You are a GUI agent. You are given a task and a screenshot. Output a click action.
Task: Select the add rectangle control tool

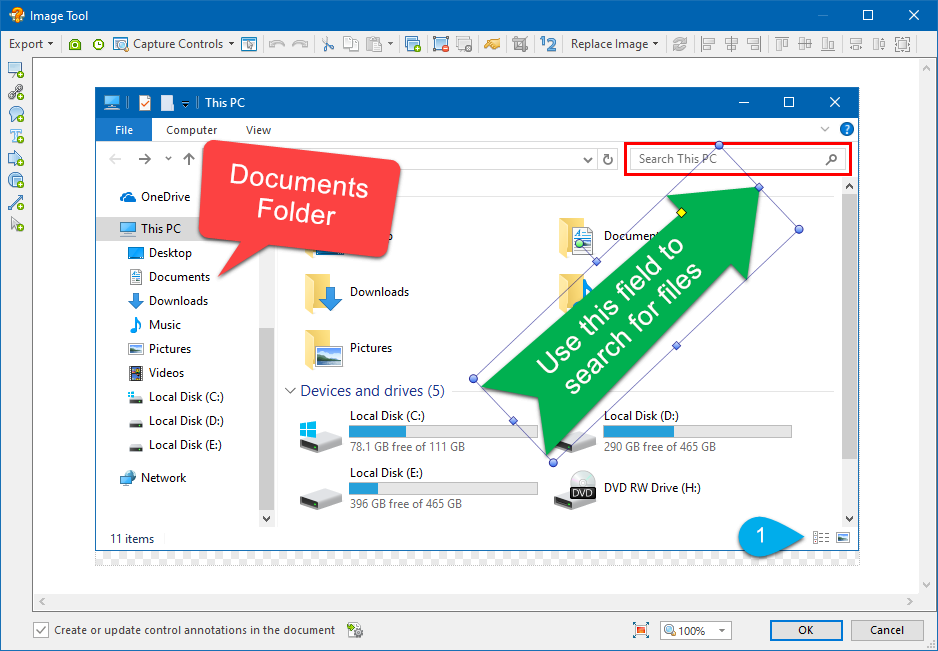tap(16, 70)
